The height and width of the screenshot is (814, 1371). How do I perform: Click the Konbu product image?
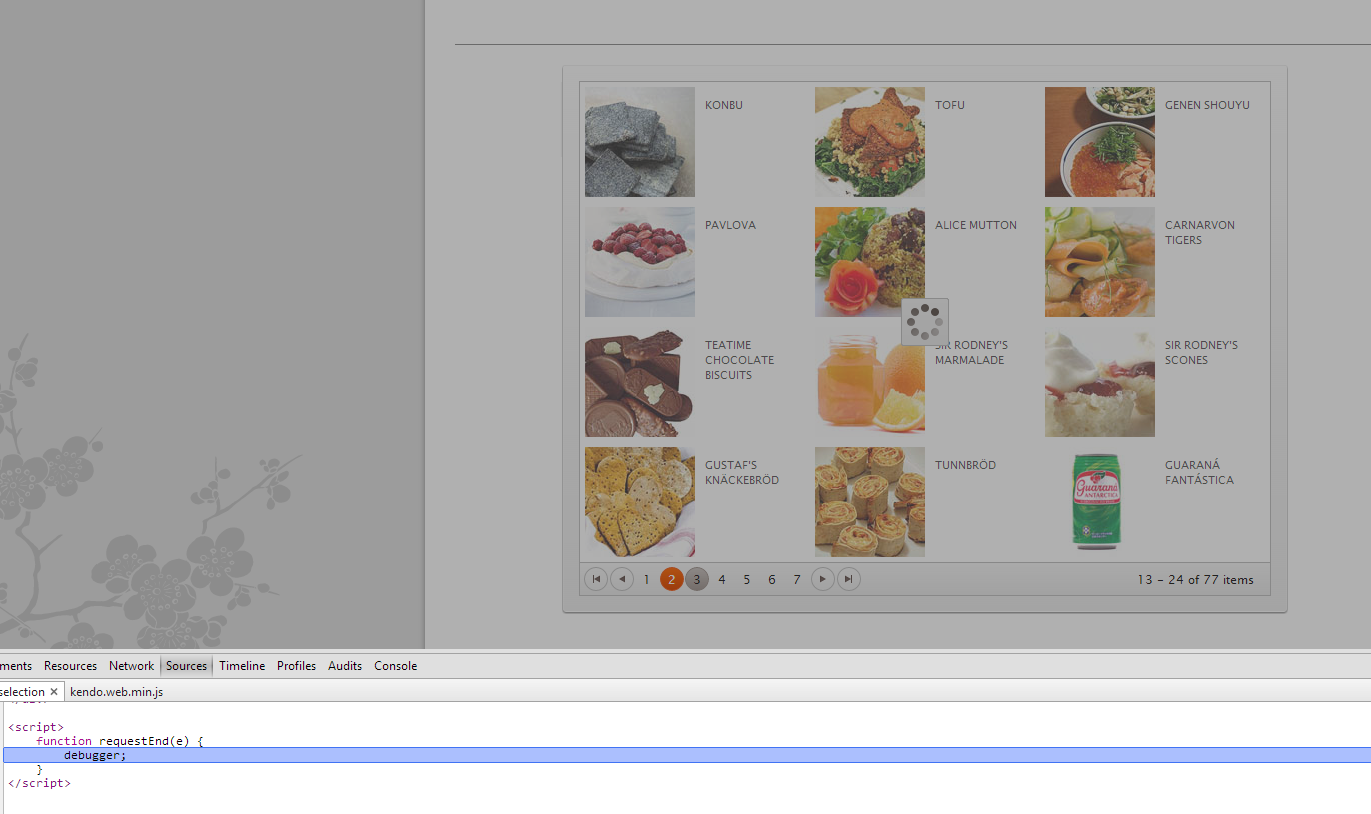640,142
